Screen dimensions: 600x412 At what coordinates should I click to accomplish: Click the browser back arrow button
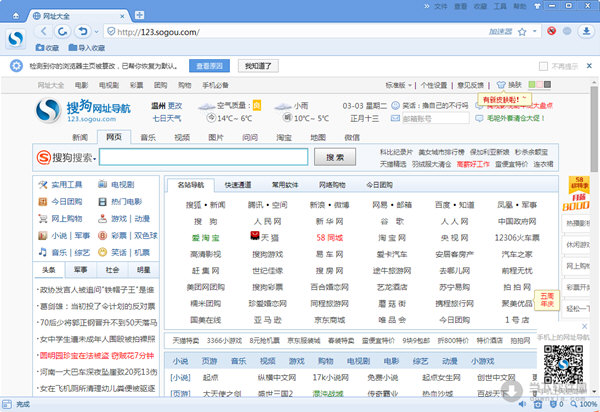44,31
